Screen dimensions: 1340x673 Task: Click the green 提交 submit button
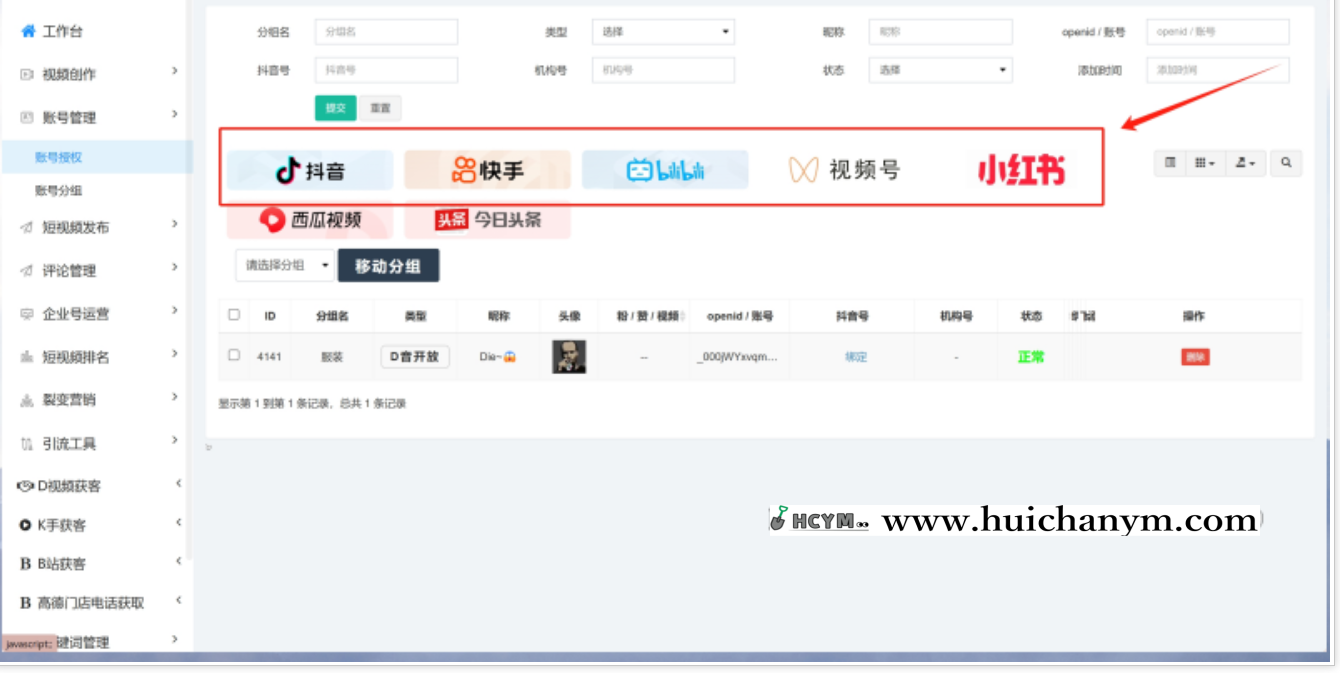click(335, 107)
